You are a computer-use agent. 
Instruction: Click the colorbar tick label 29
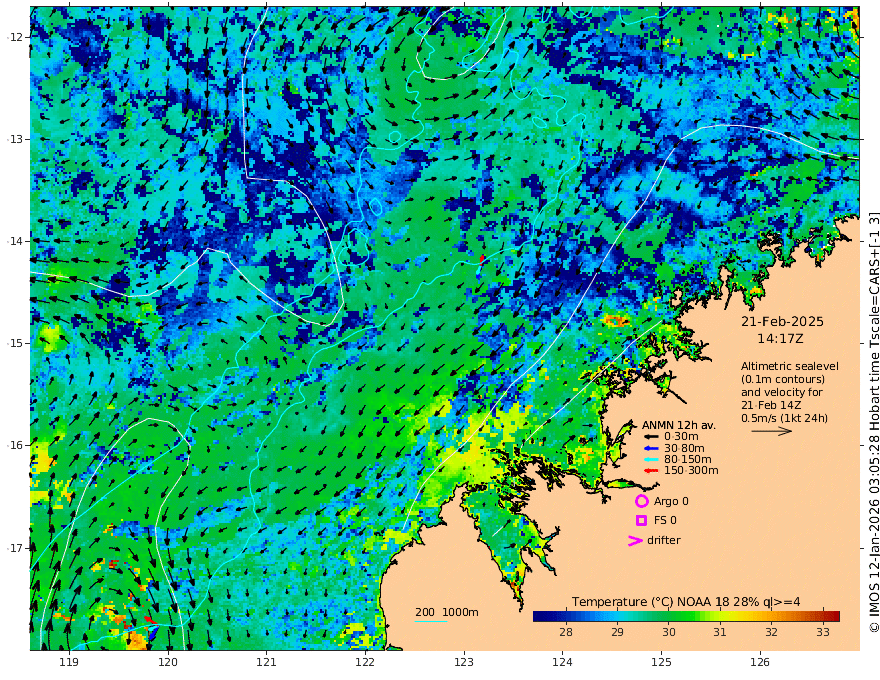pyautogui.click(x=617, y=632)
